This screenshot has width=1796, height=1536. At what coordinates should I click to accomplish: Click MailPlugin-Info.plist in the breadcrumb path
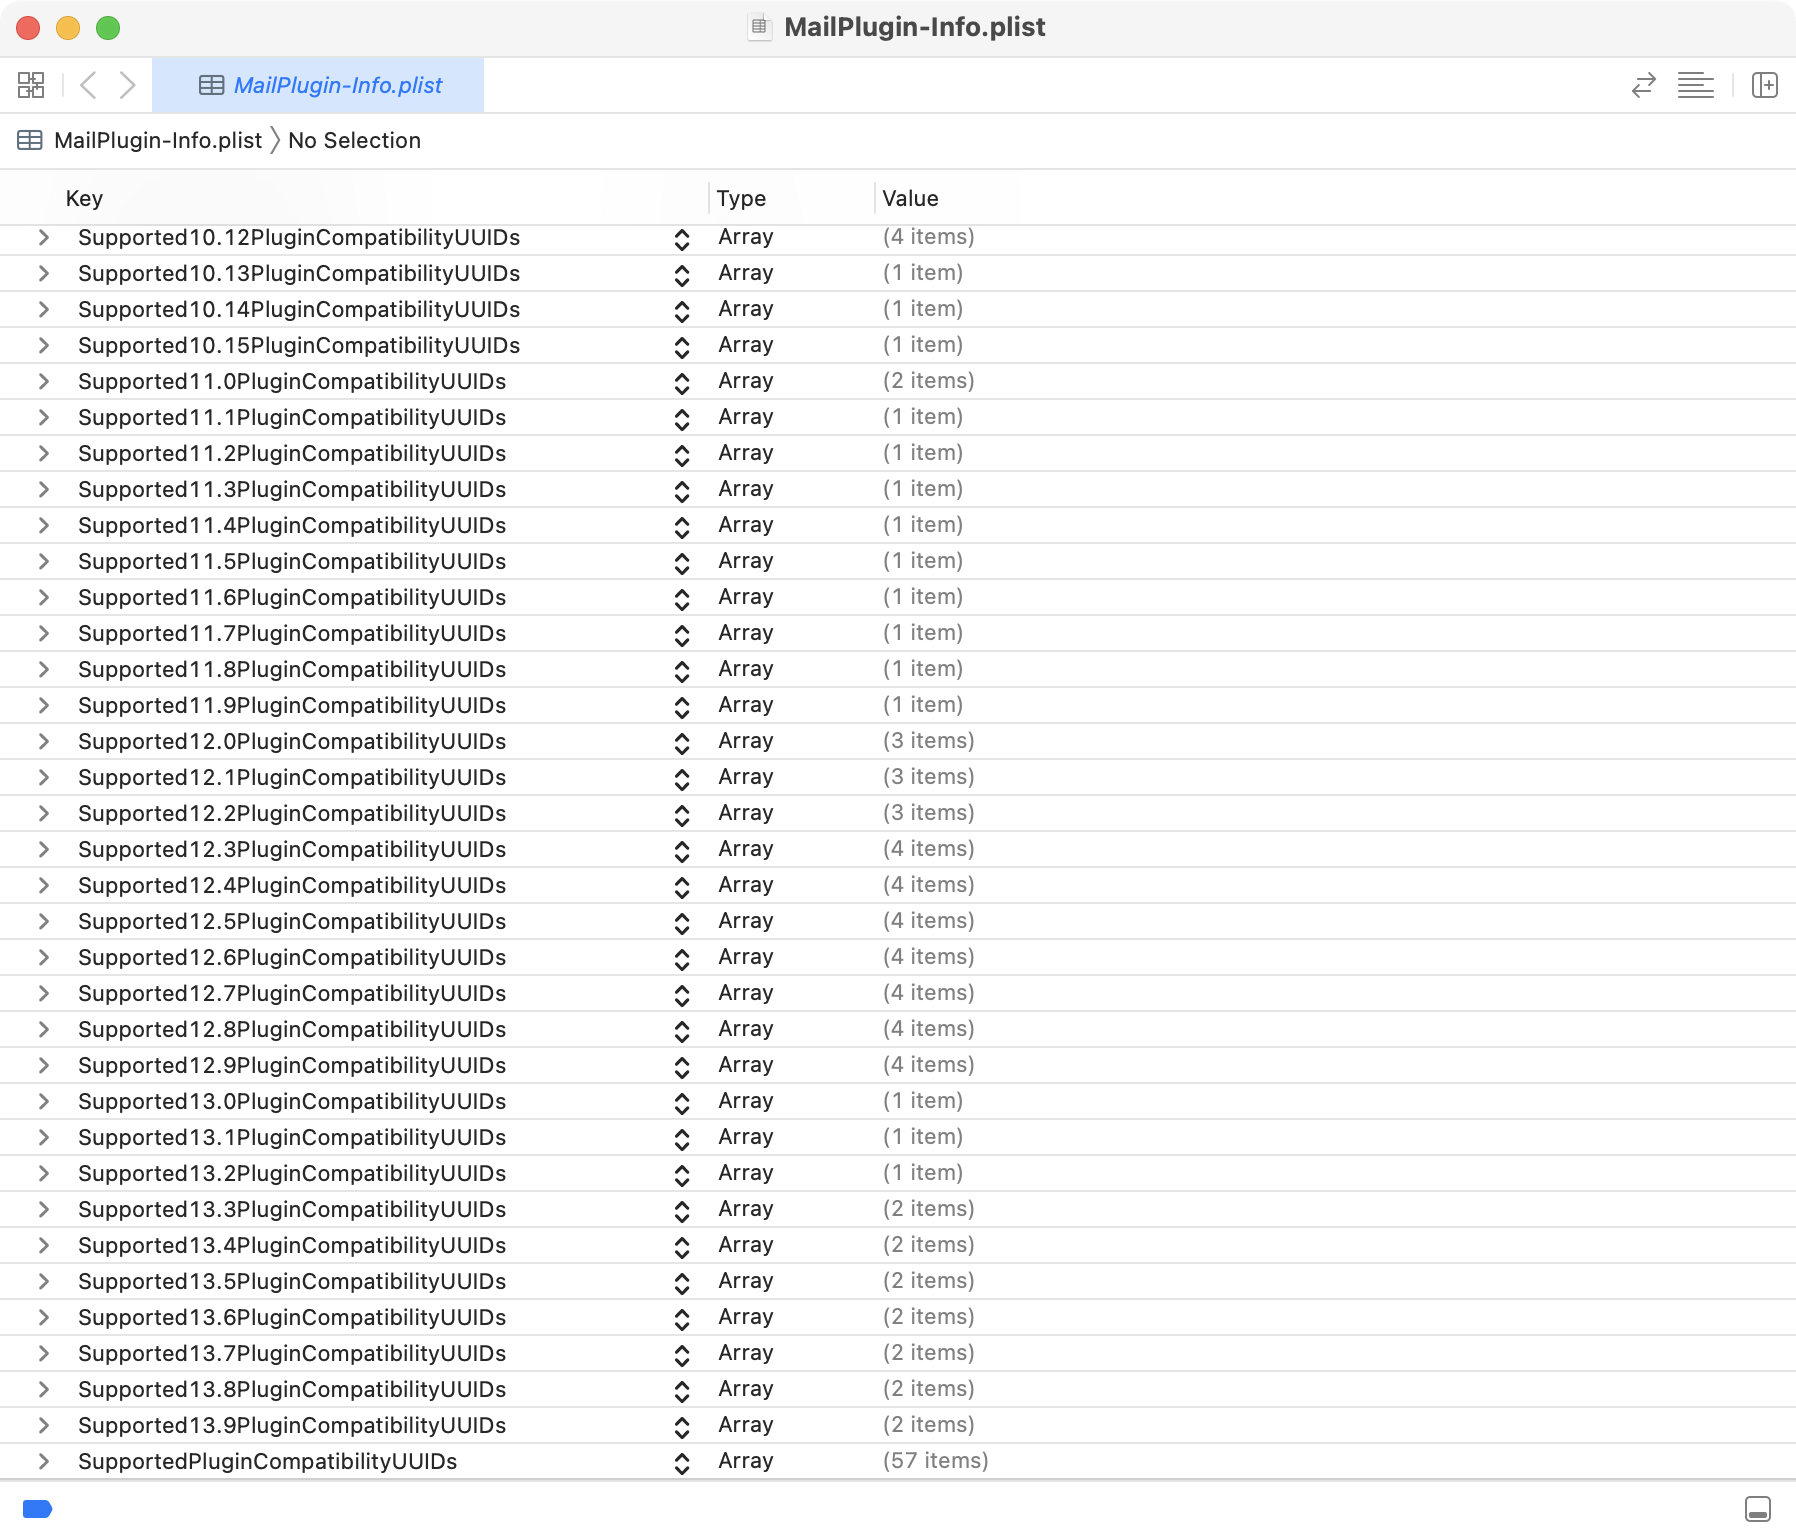point(157,140)
